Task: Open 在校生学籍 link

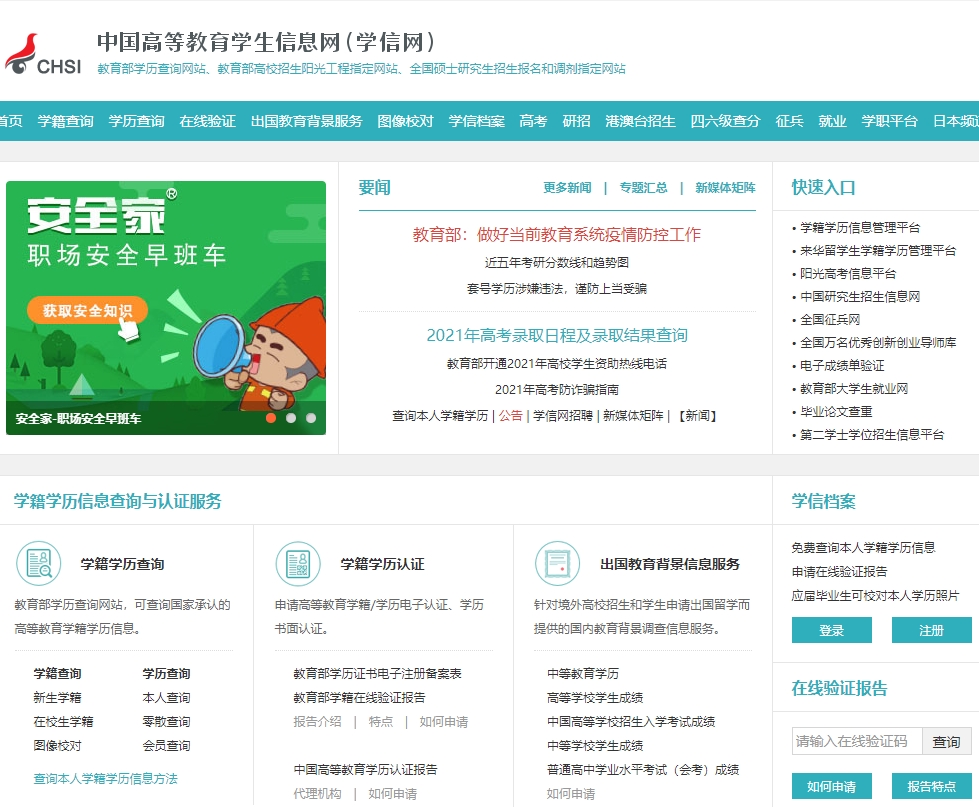Action: point(63,721)
